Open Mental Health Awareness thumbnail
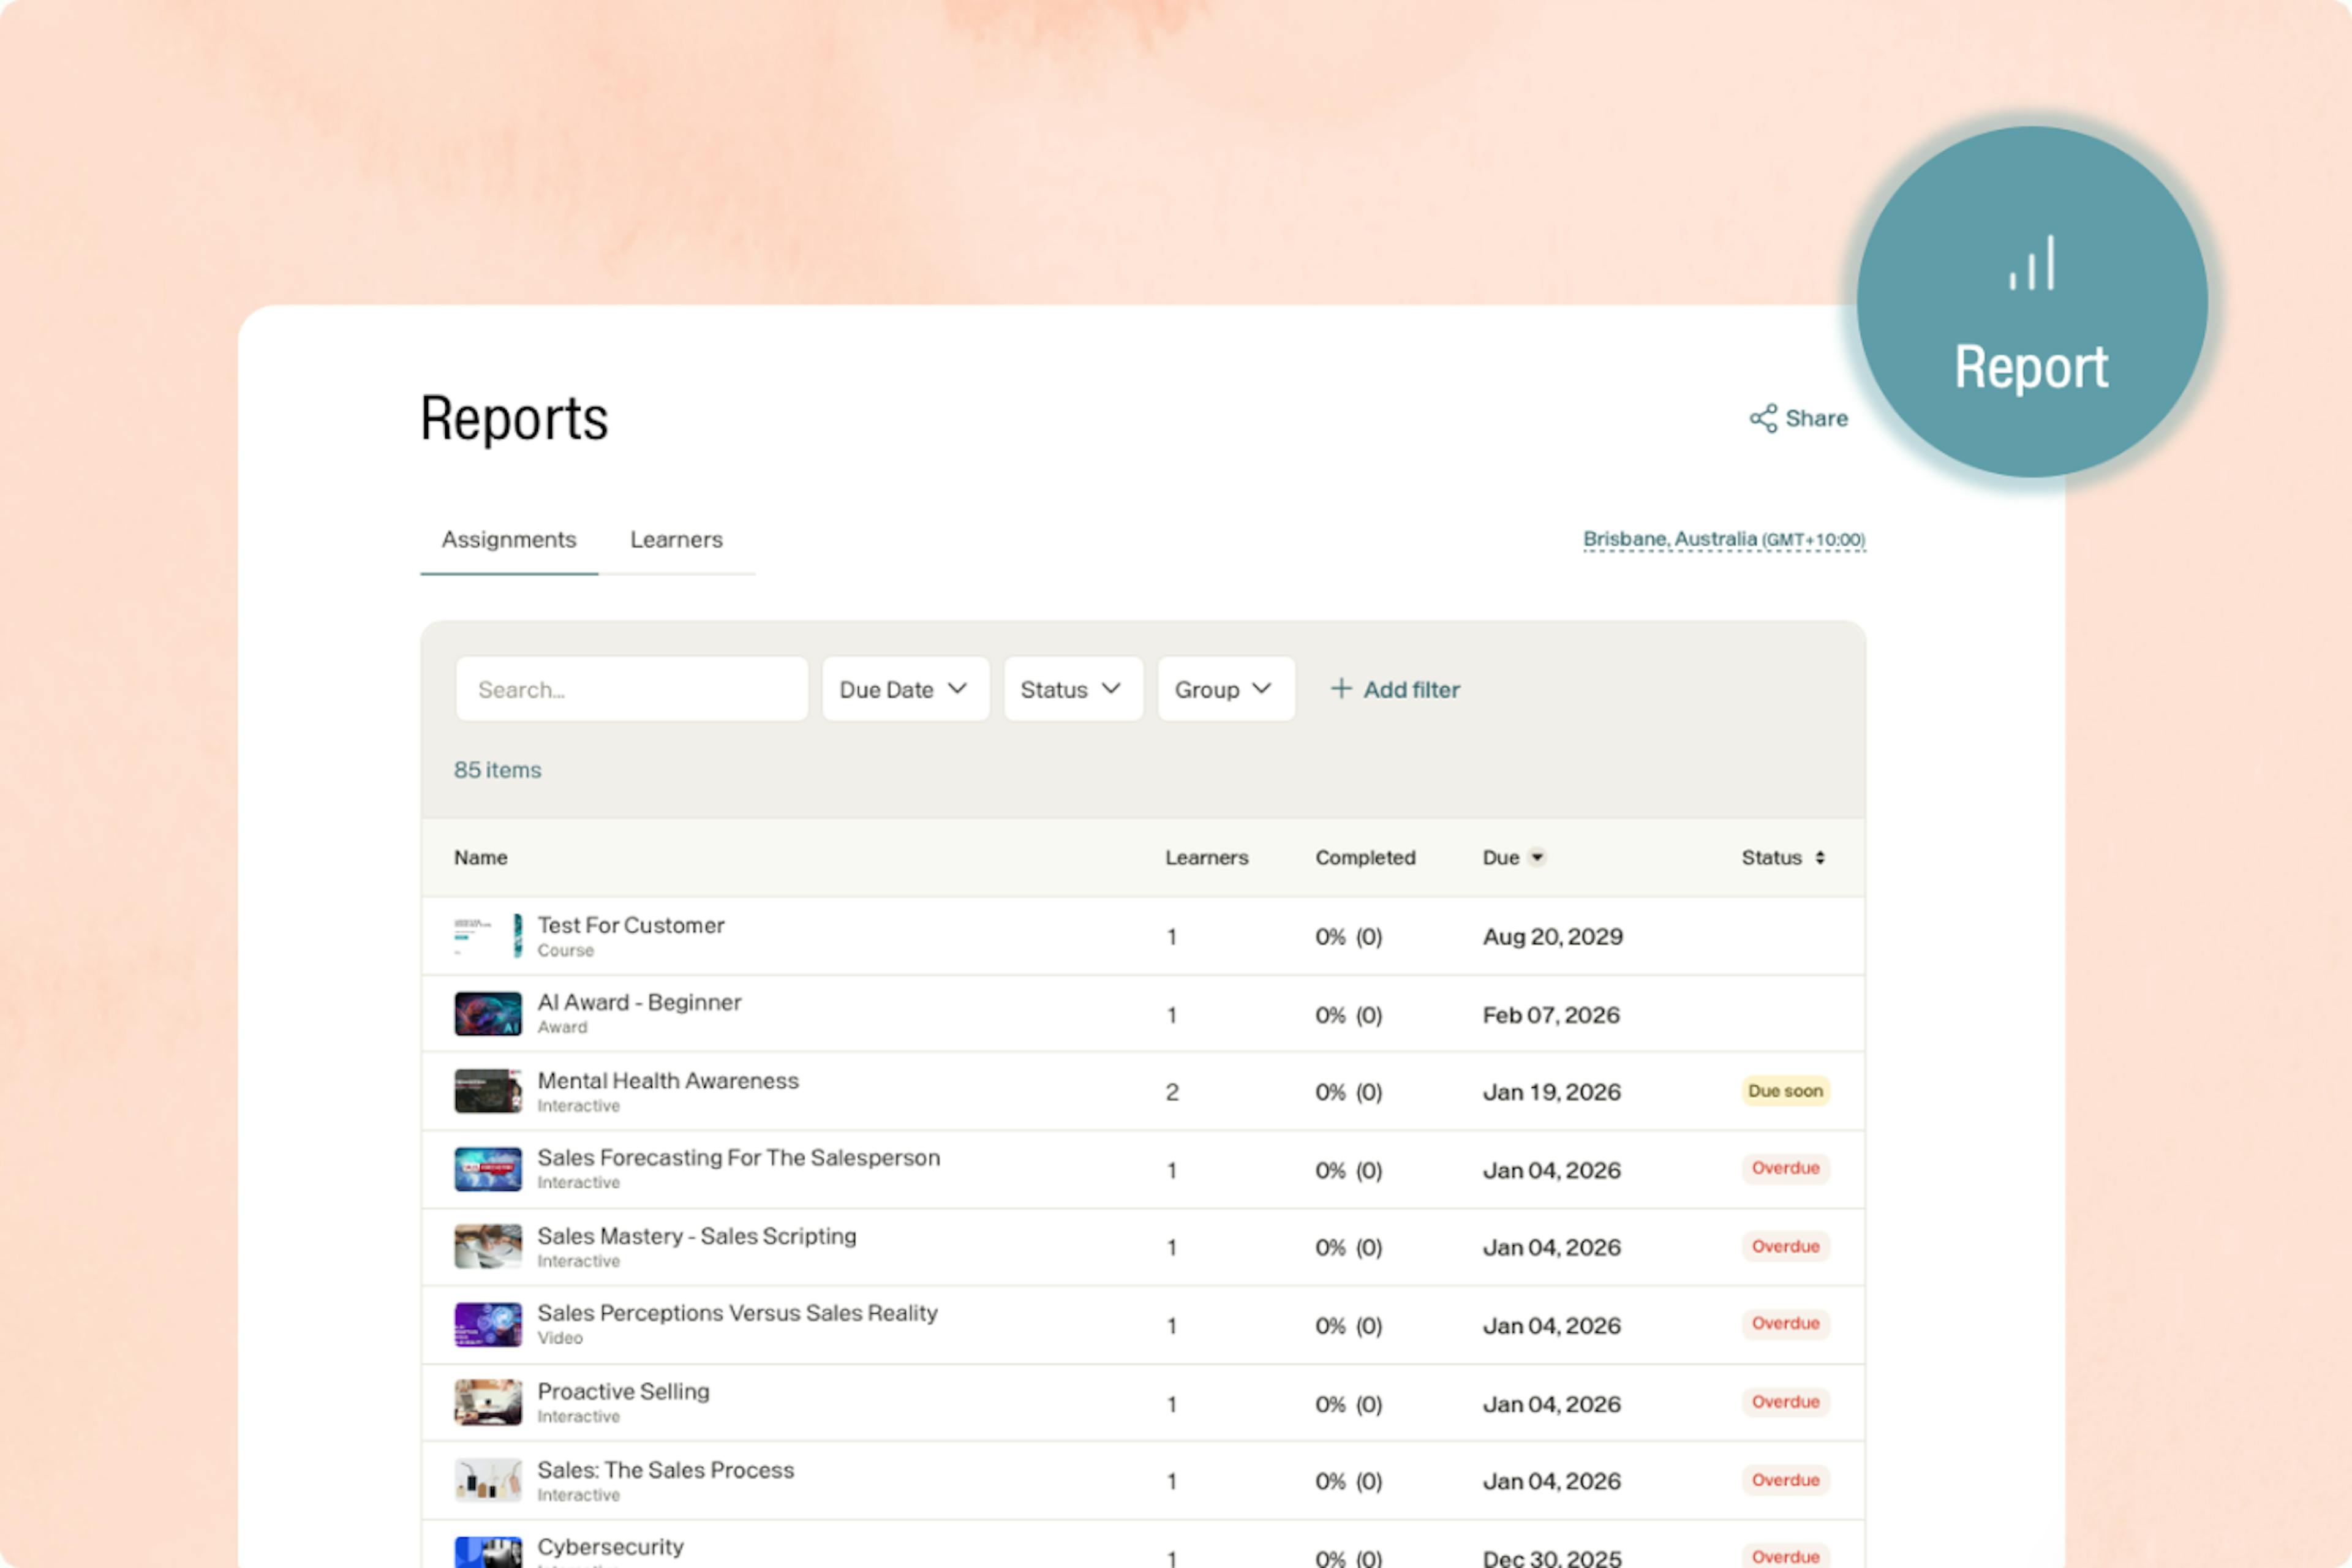The image size is (2352, 1568). tap(488, 1091)
